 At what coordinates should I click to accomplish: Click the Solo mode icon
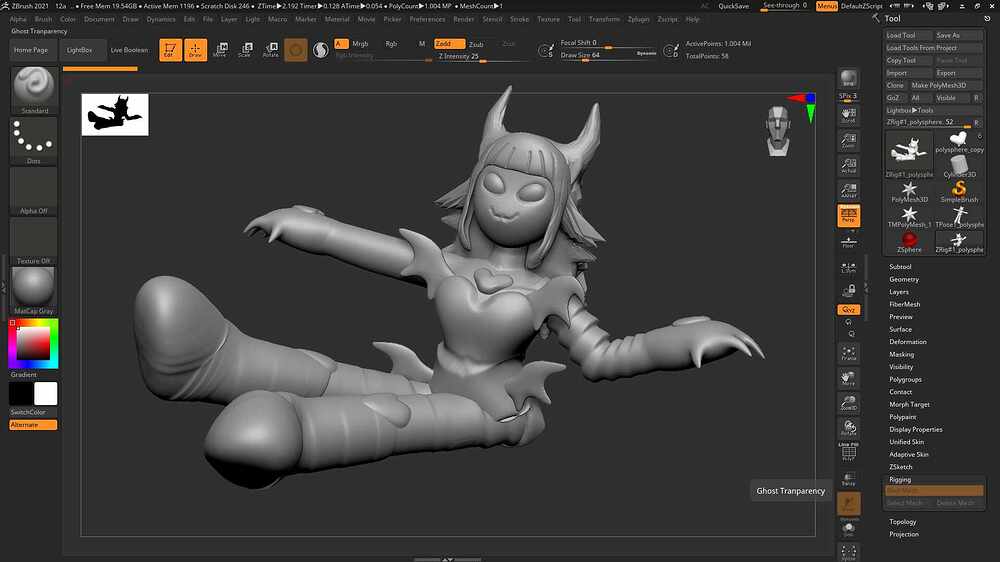848,528
